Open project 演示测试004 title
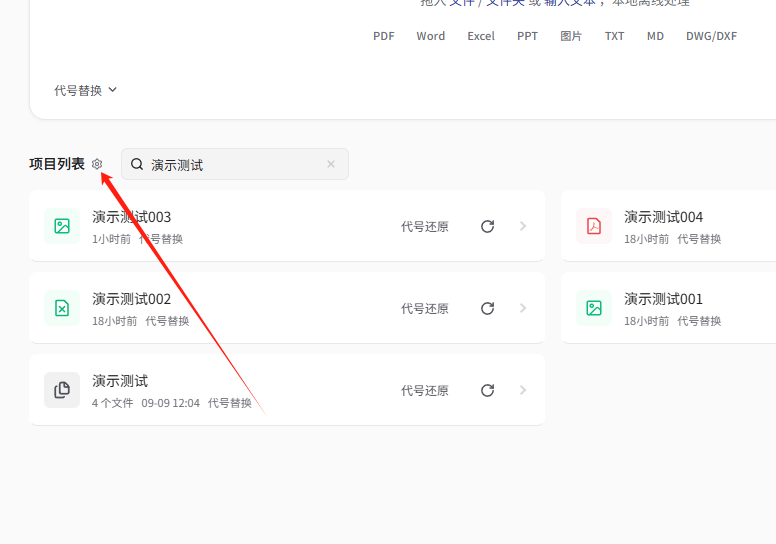 coord(664,217)
